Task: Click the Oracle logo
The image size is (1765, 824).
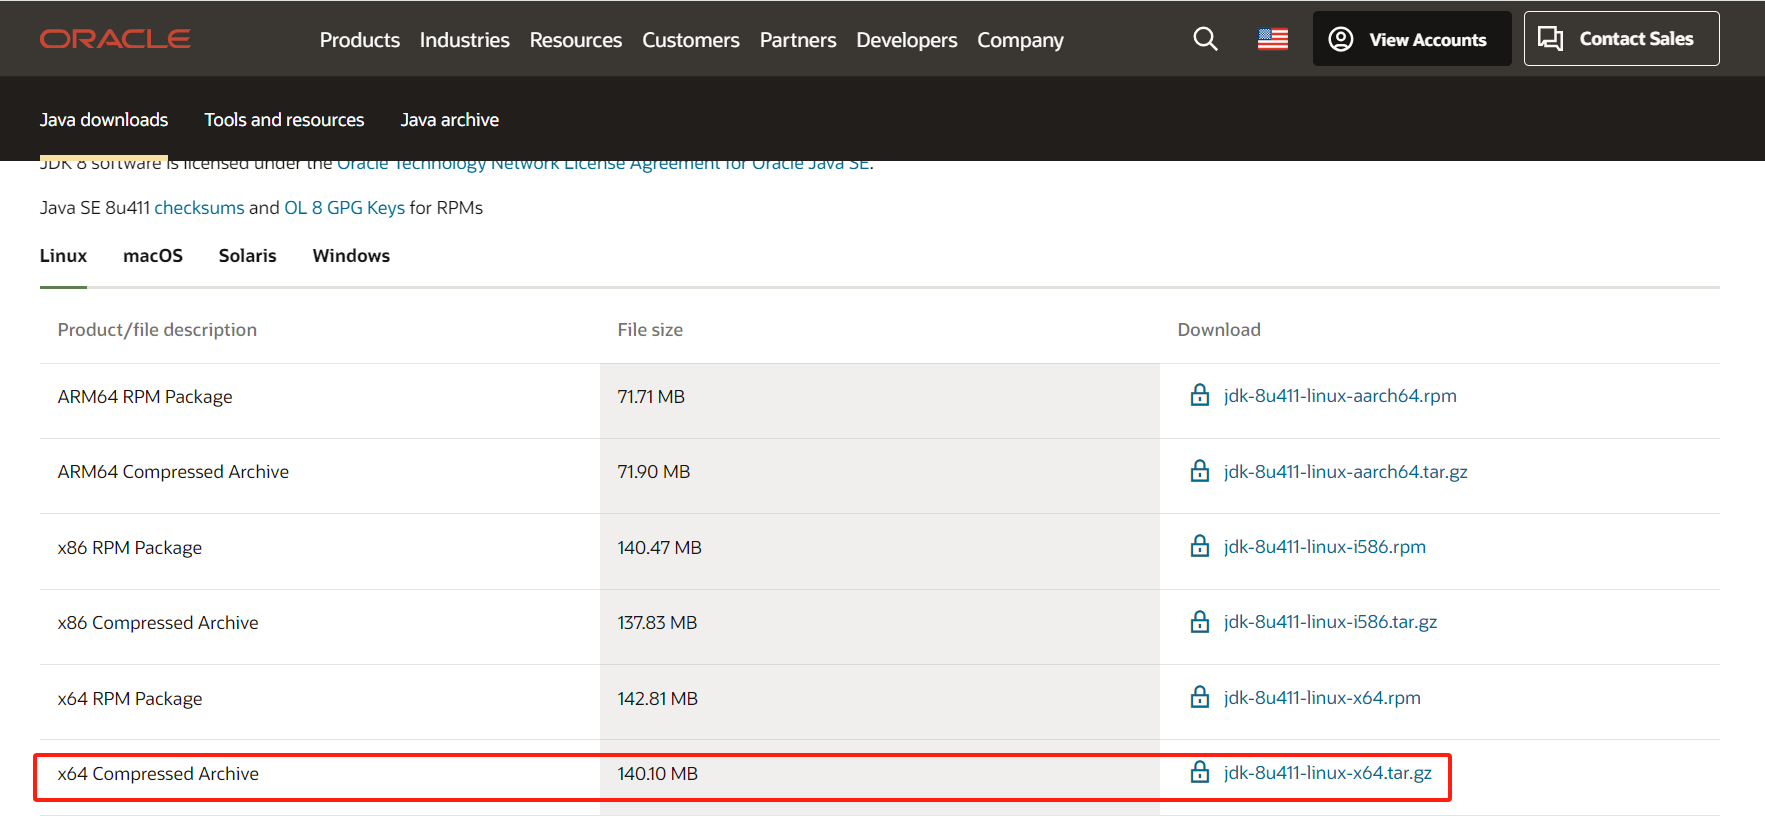Action: pos(115,39)
